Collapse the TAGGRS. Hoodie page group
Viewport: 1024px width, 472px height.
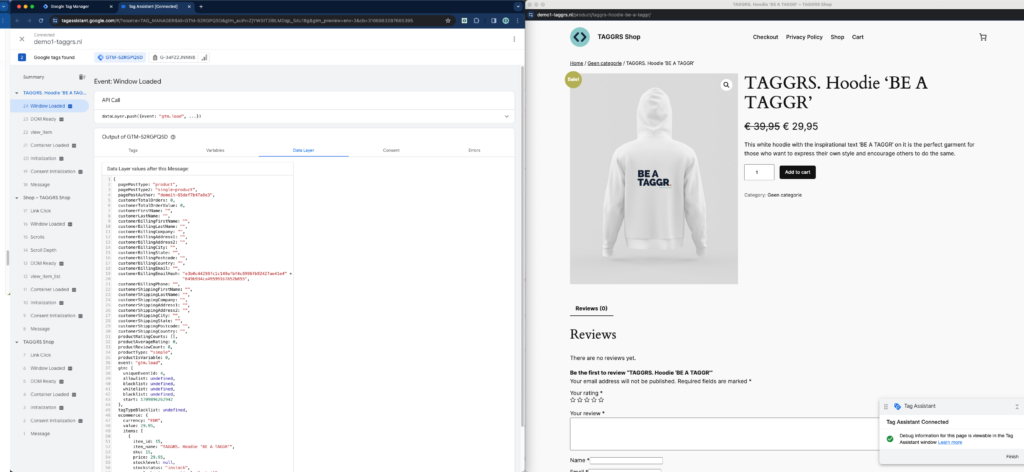click(x=17, y=93)
